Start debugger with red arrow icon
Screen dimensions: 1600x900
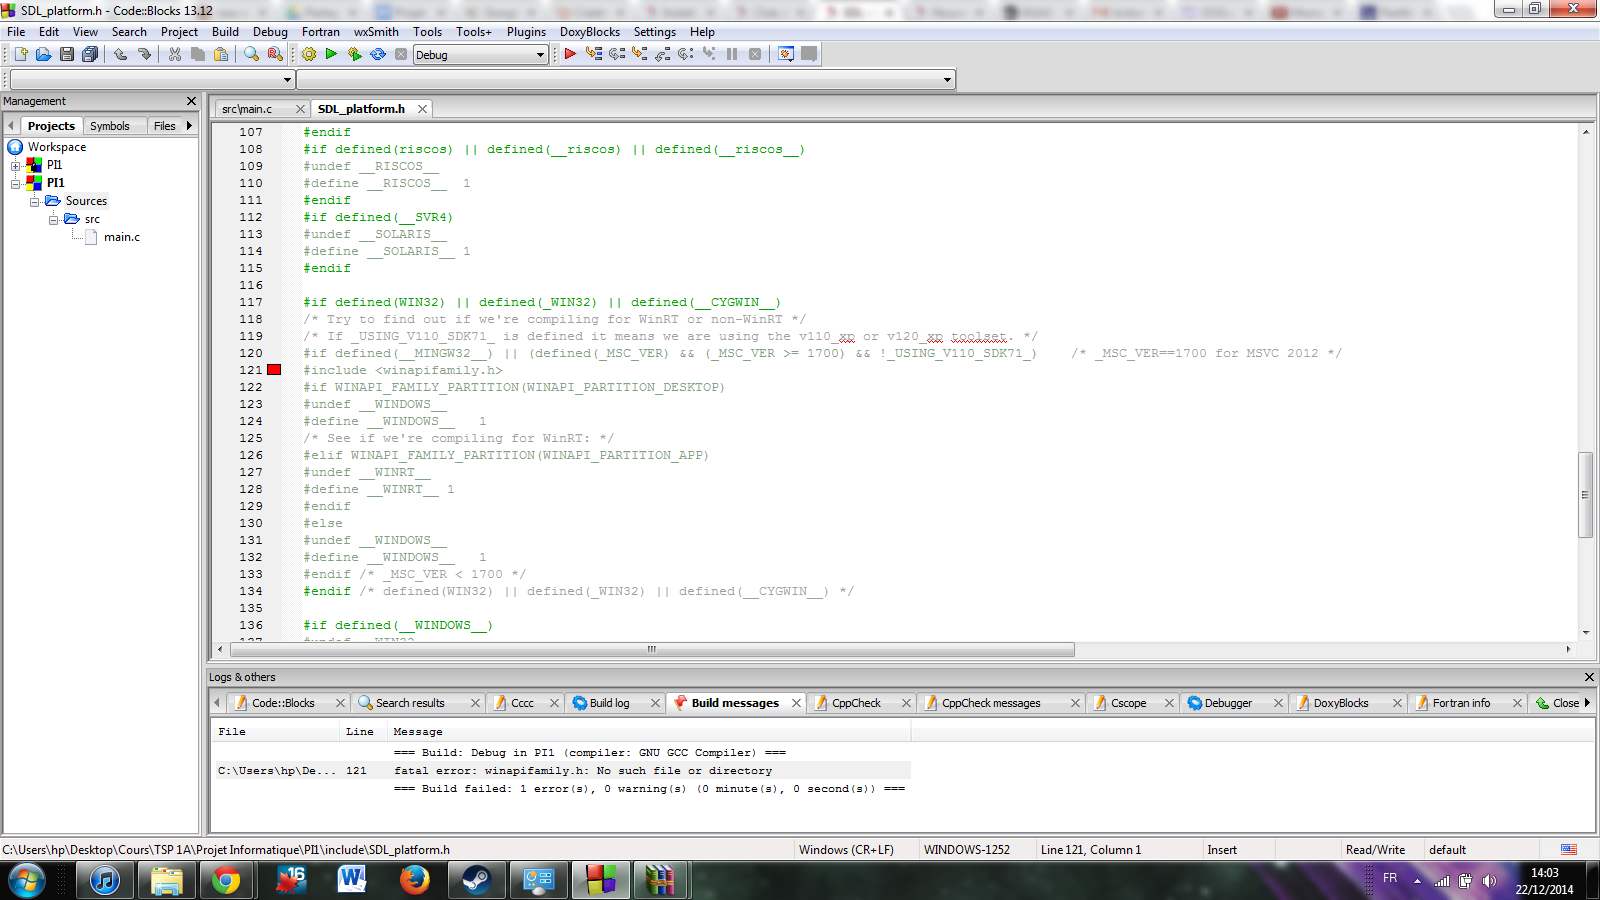[570, 54]
